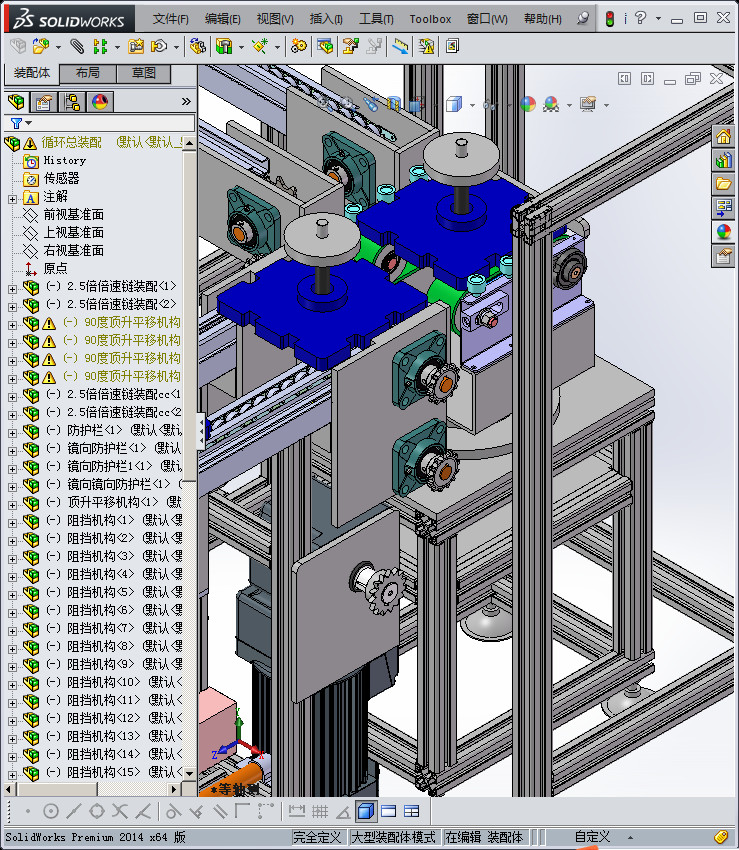The width and height of the screenshot is (739, 850).
Task: Open the 编辑(E) menu
Action: [222, 20]
